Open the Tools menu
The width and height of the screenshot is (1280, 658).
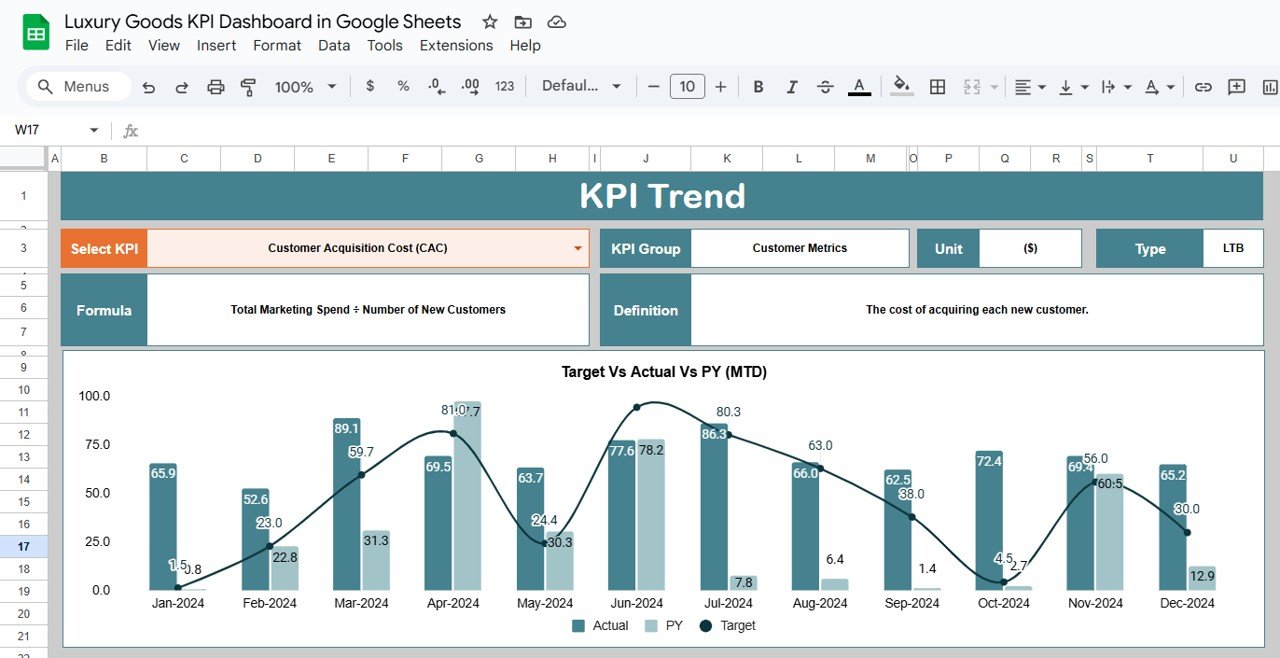[384, 45]
